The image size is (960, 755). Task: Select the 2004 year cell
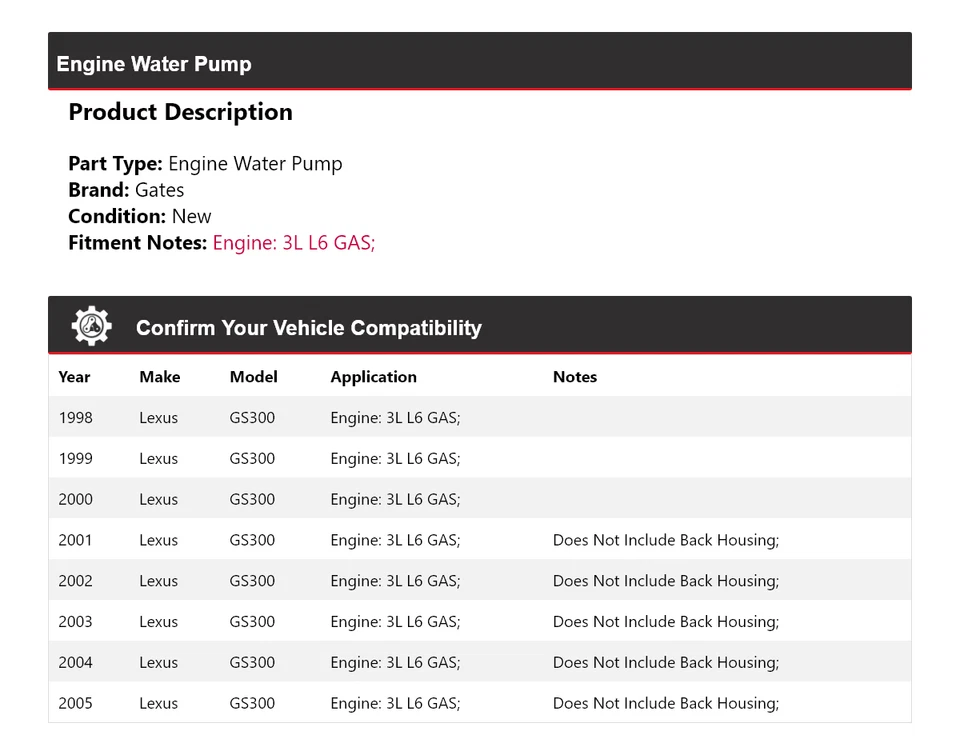(x=75, y=663)
